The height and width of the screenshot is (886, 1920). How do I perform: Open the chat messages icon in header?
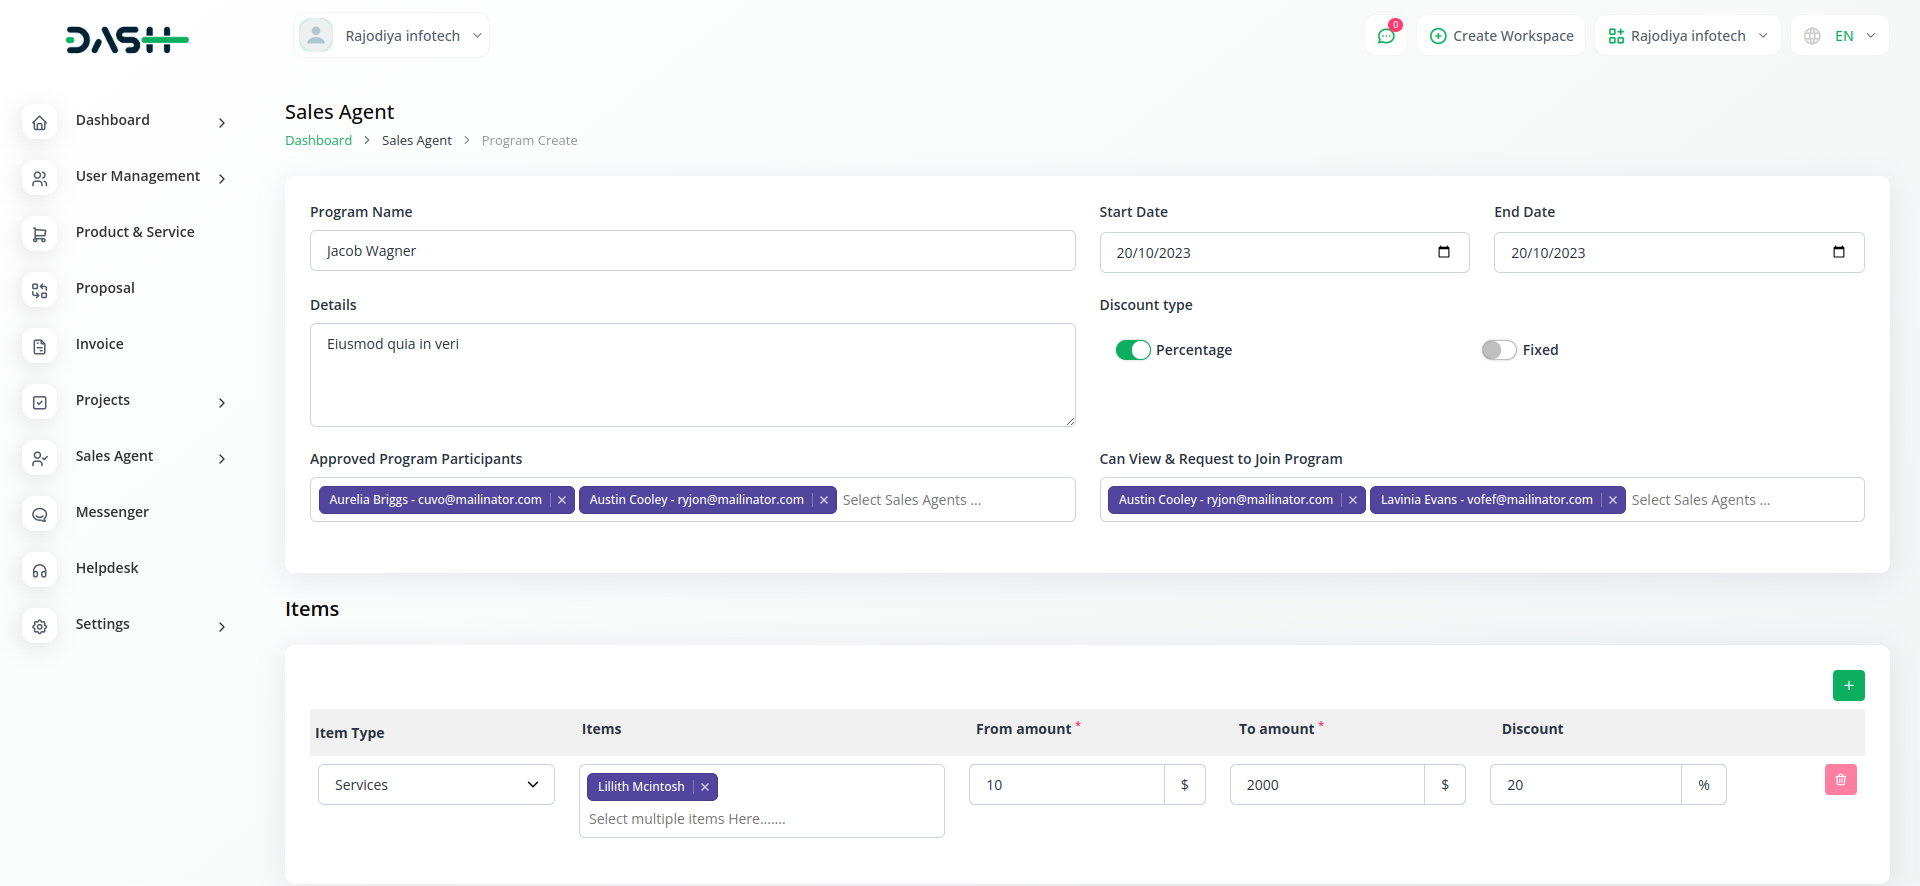click(1386, 36)
